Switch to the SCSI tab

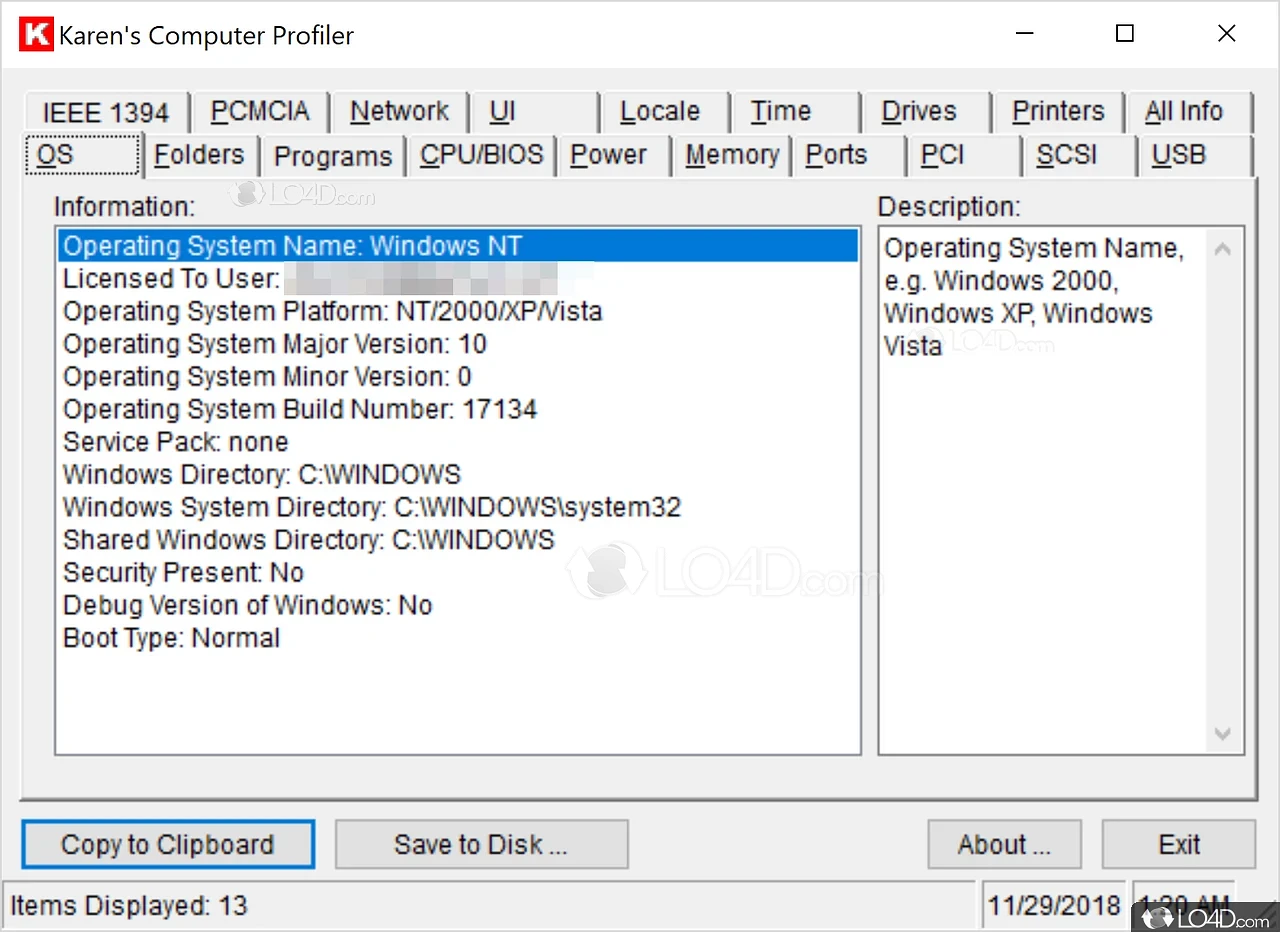(1079, 156)
